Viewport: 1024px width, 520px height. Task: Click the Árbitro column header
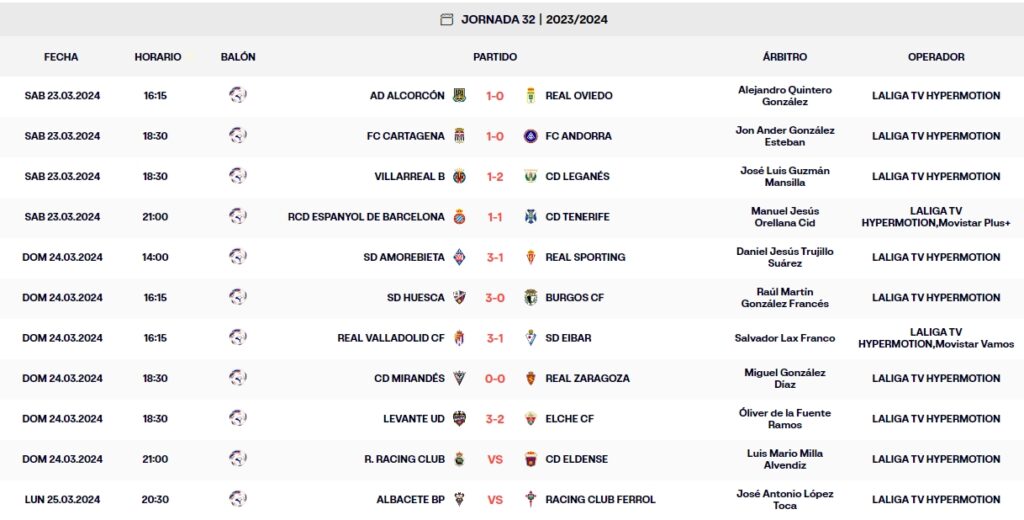coord(785,57)
